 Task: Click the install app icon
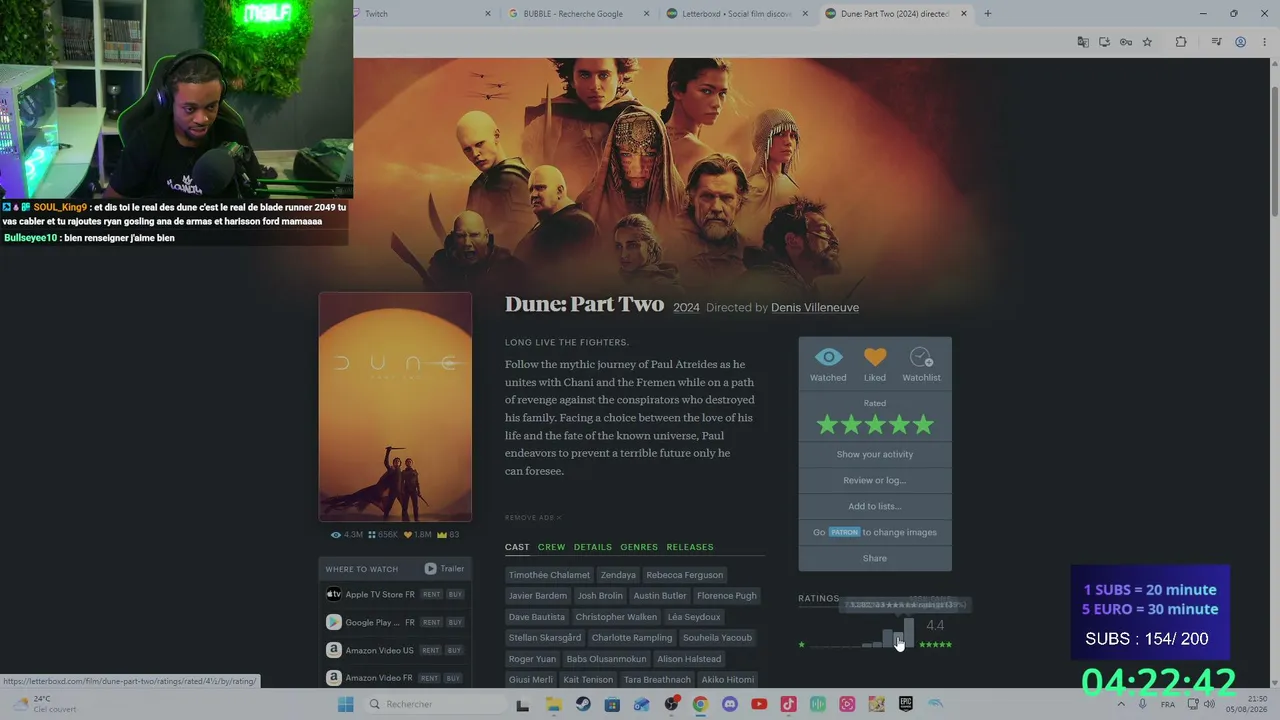[1105, 42]
